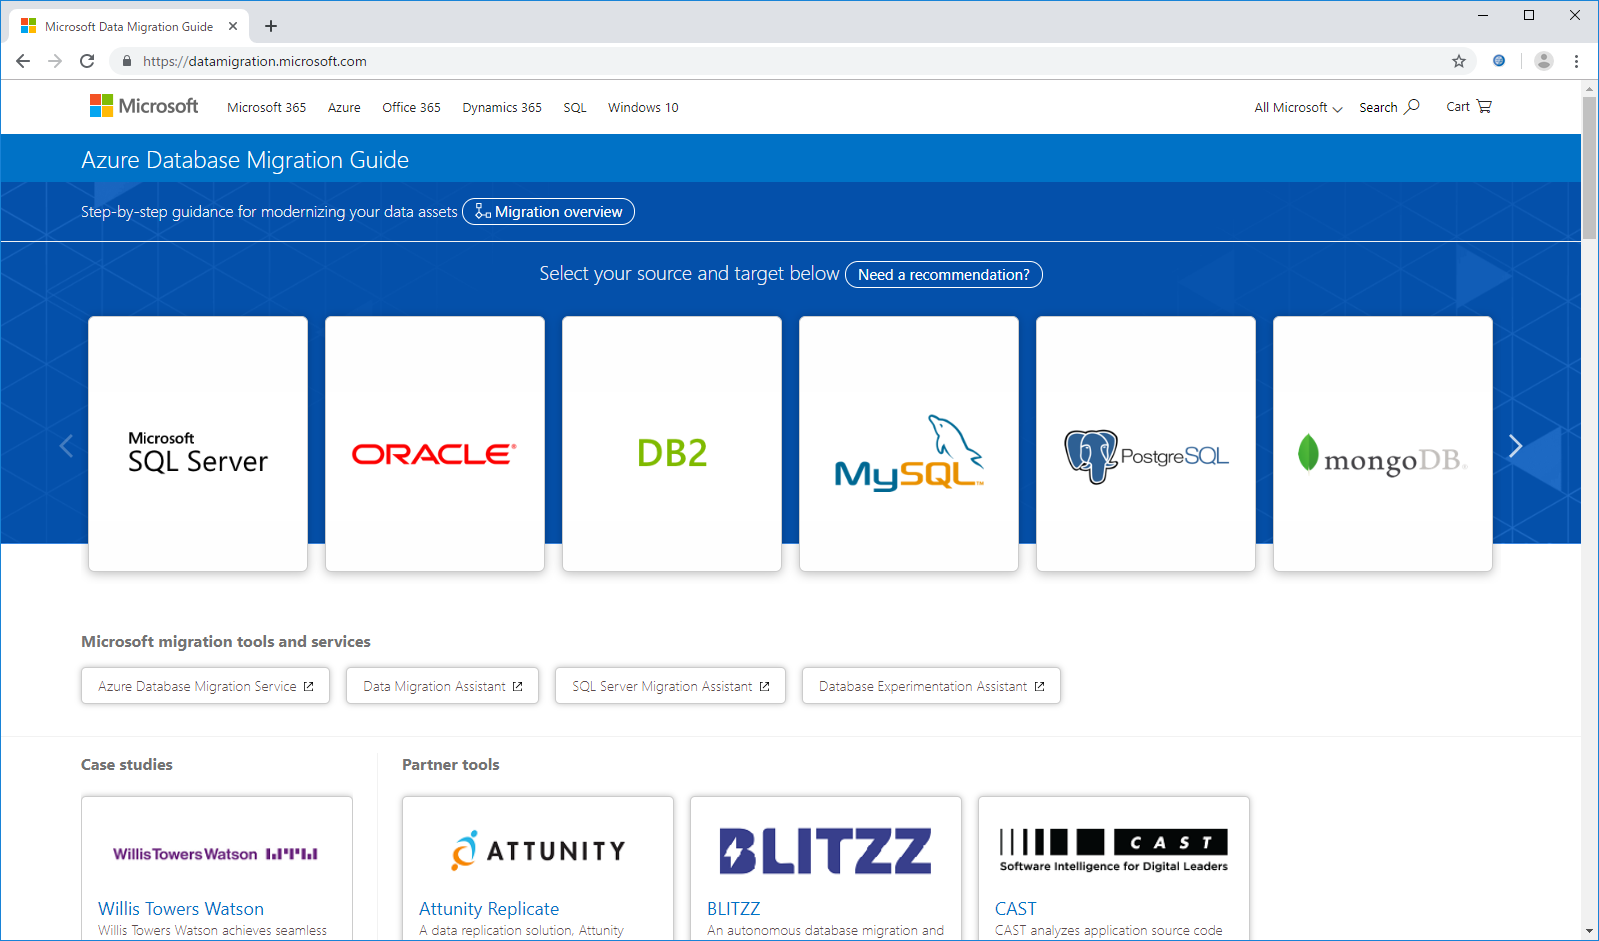
Task: View the site security lock icon
Action: (x=127, y=61)
